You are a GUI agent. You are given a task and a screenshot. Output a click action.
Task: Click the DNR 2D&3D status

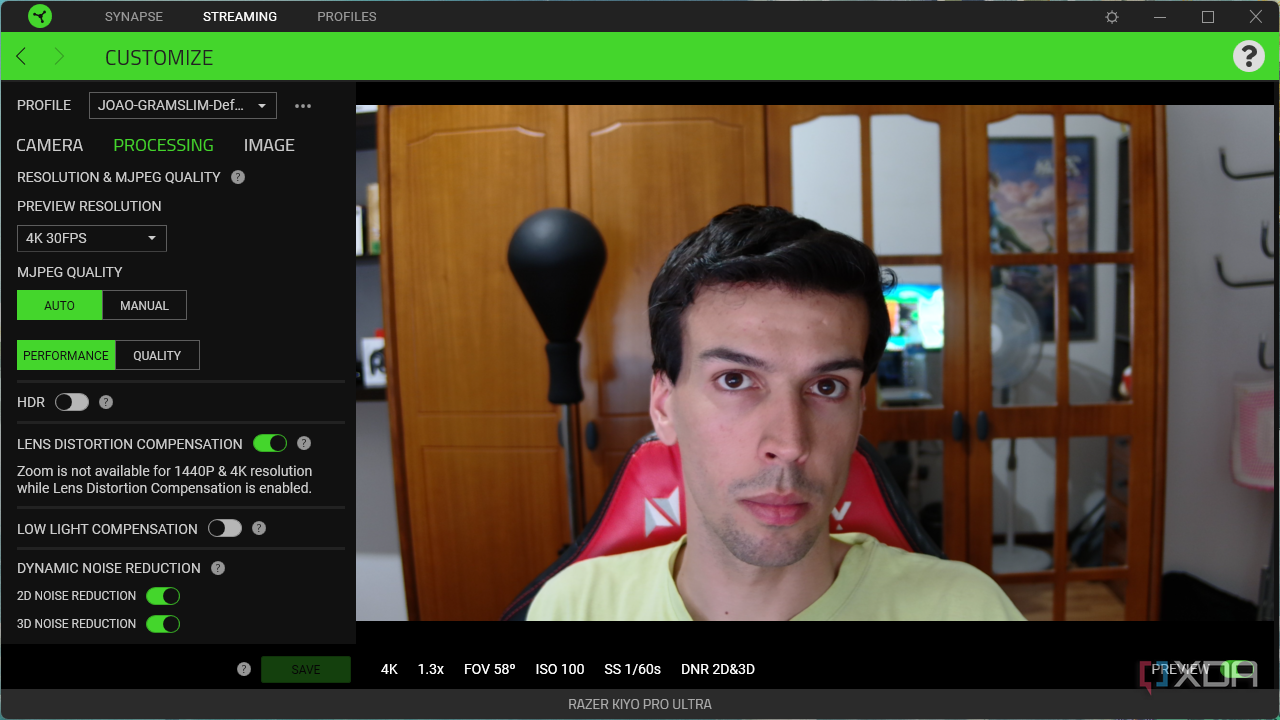tap(718, 669)
